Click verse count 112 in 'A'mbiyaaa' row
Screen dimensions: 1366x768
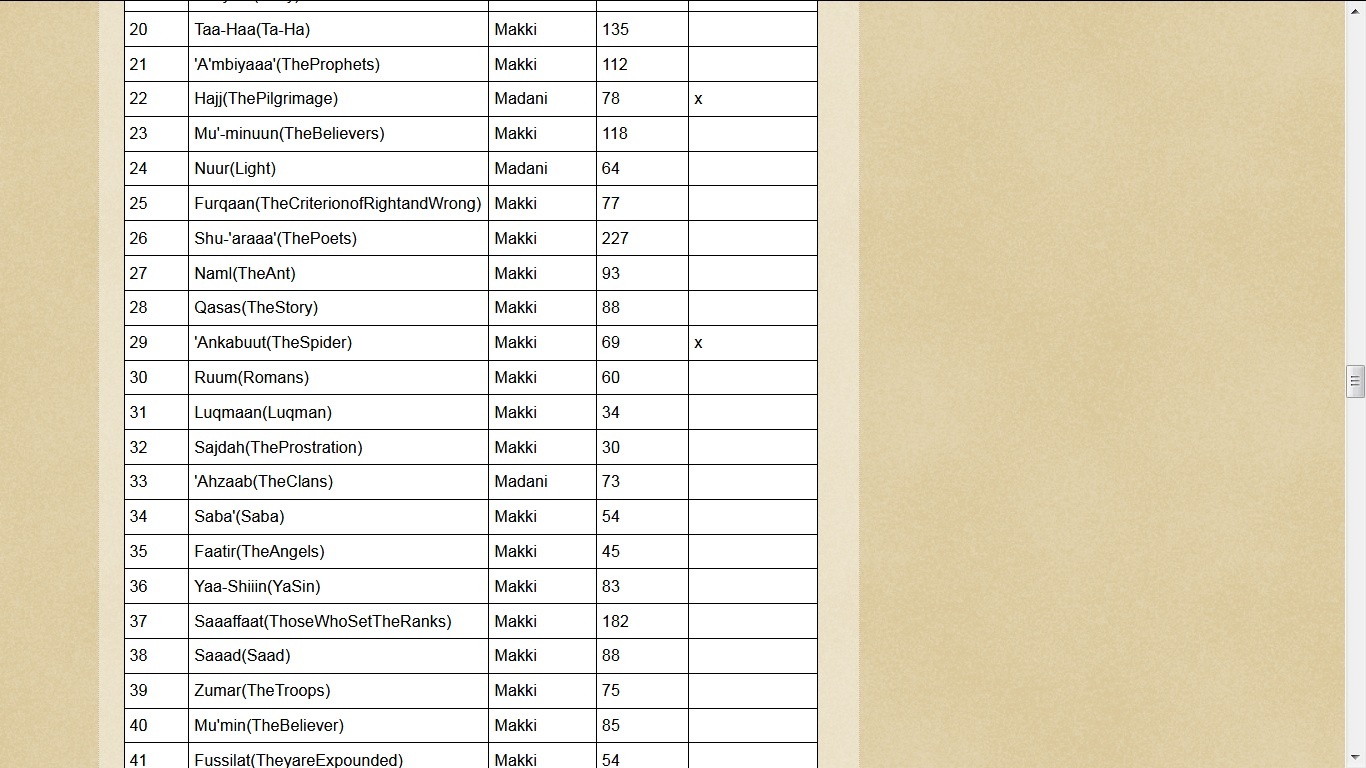(615, 64)
